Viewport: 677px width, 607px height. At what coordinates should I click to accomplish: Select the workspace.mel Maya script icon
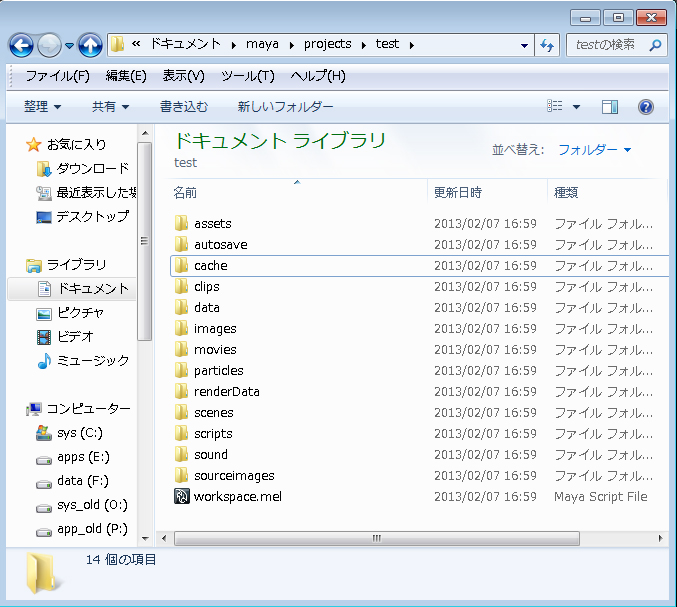point(181,496)
